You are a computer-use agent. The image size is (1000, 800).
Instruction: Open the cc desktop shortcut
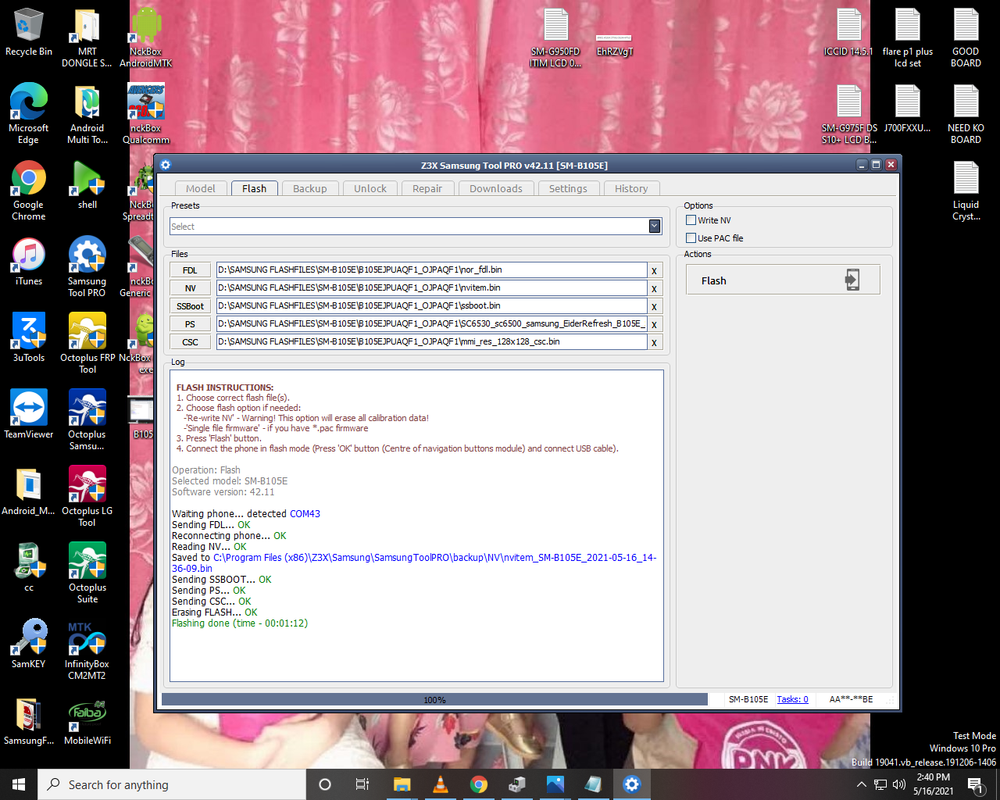pos(28,568)
